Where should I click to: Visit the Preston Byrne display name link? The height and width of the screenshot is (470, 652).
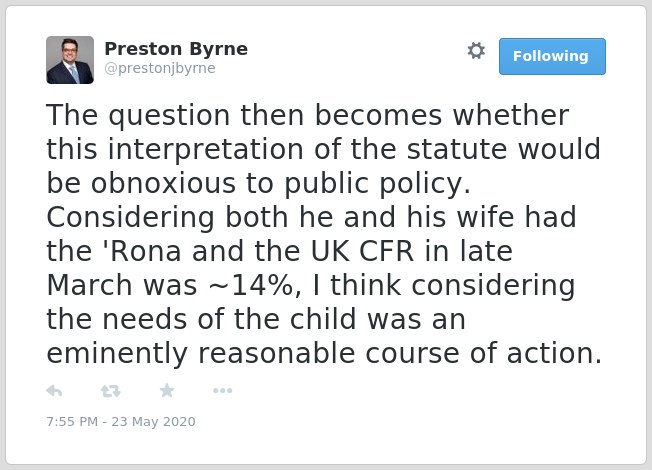click(176, 49)
